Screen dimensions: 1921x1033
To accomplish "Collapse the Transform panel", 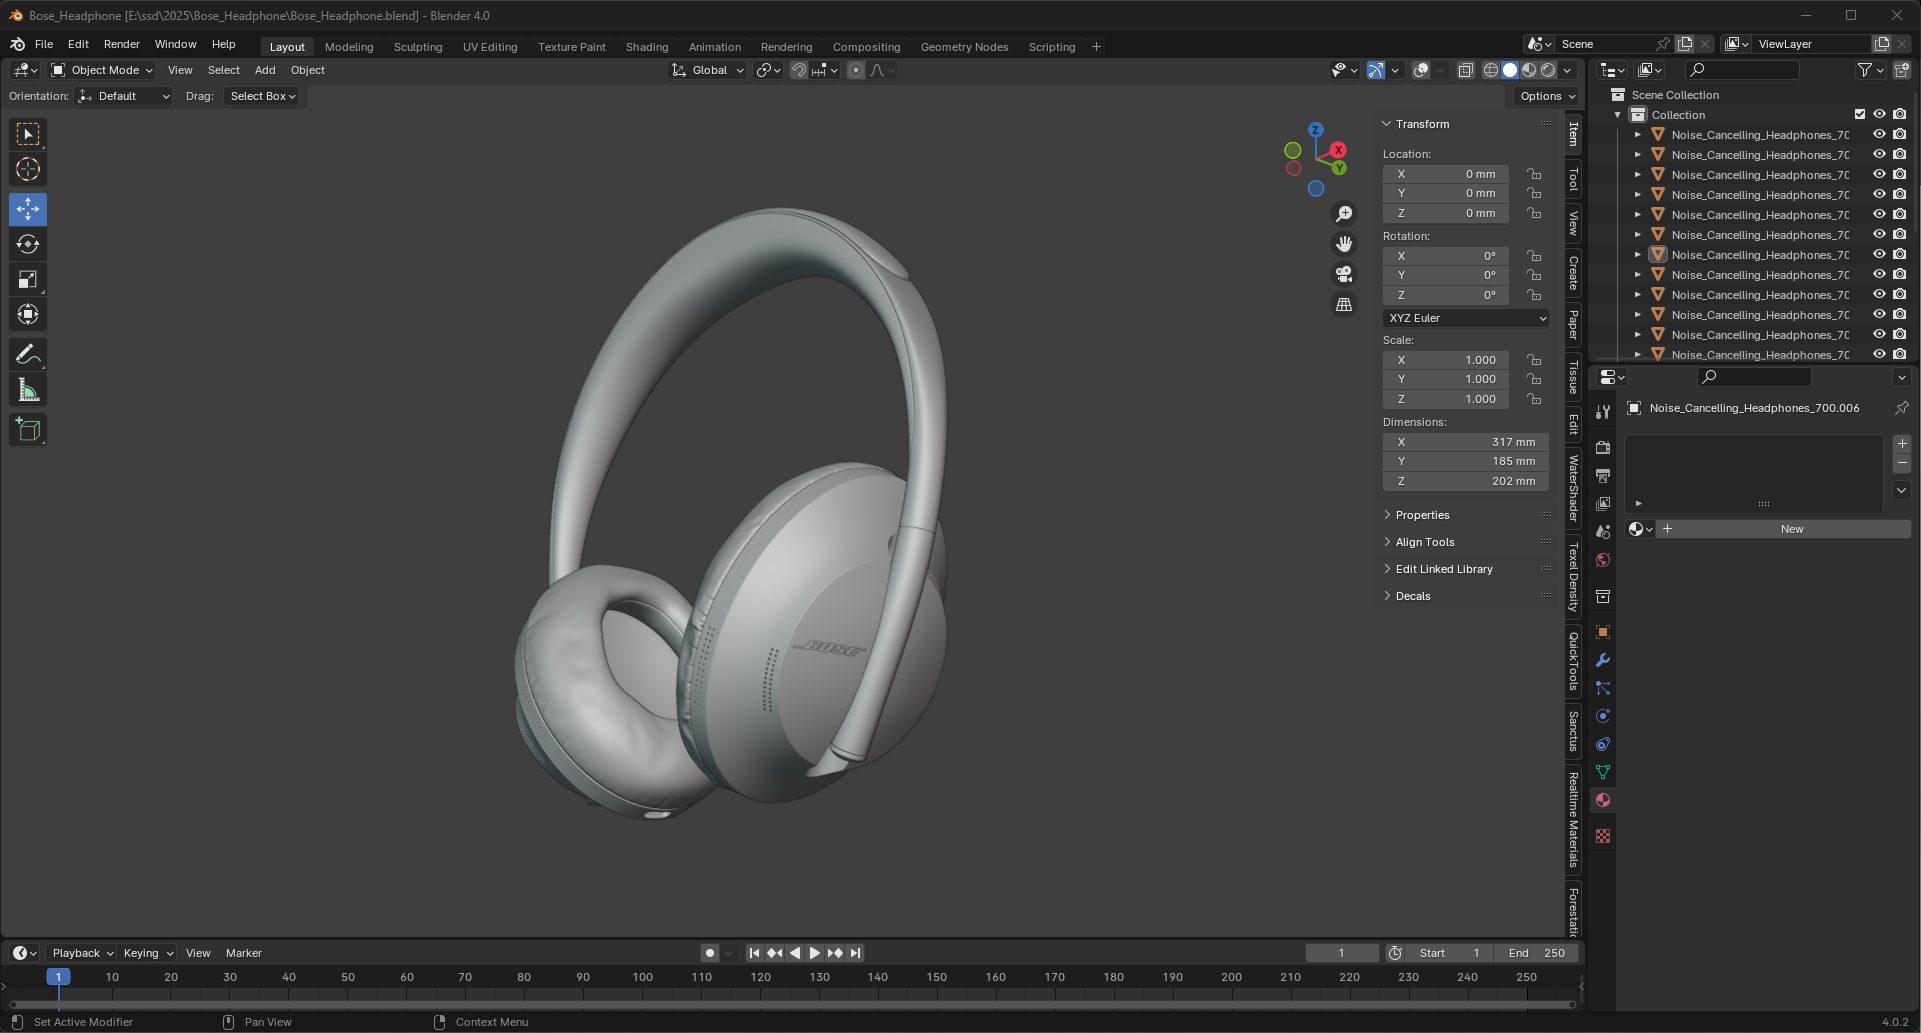I will (1421, 124).
